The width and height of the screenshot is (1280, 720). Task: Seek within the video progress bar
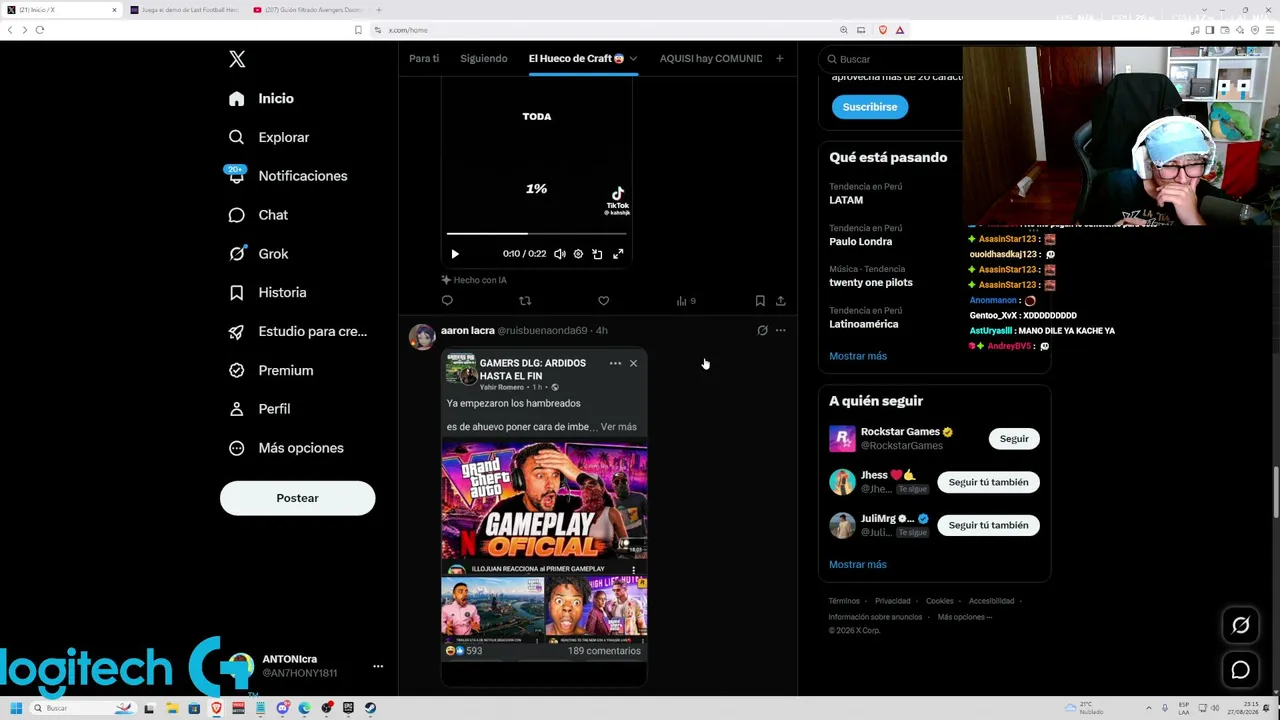click(x=537, y=234)
